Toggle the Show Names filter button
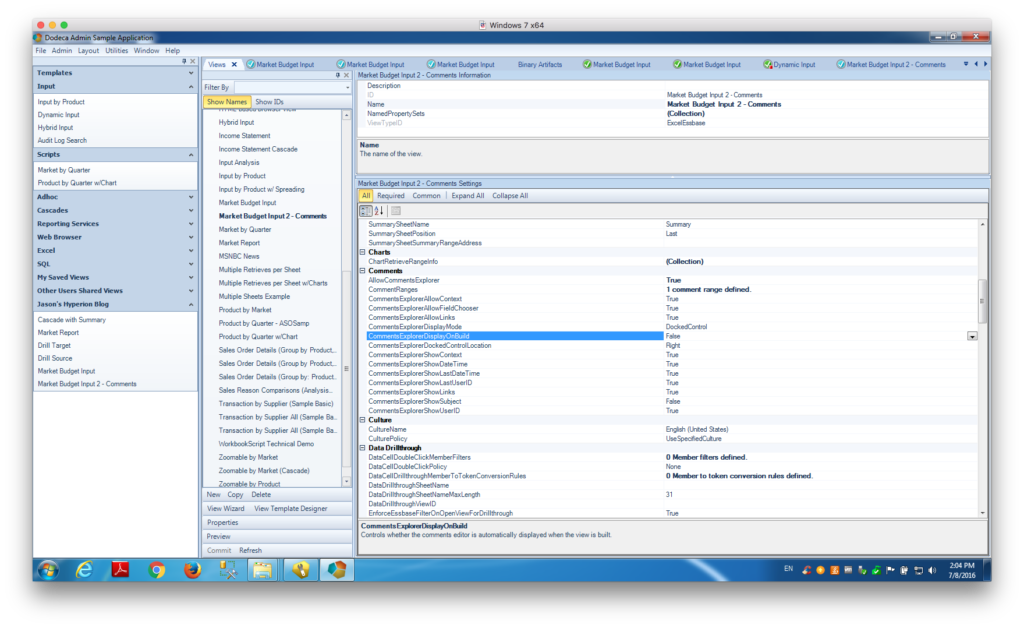The width and height of the screenshot is (1024, 628). pyautogui.click(x=227, y=101)
